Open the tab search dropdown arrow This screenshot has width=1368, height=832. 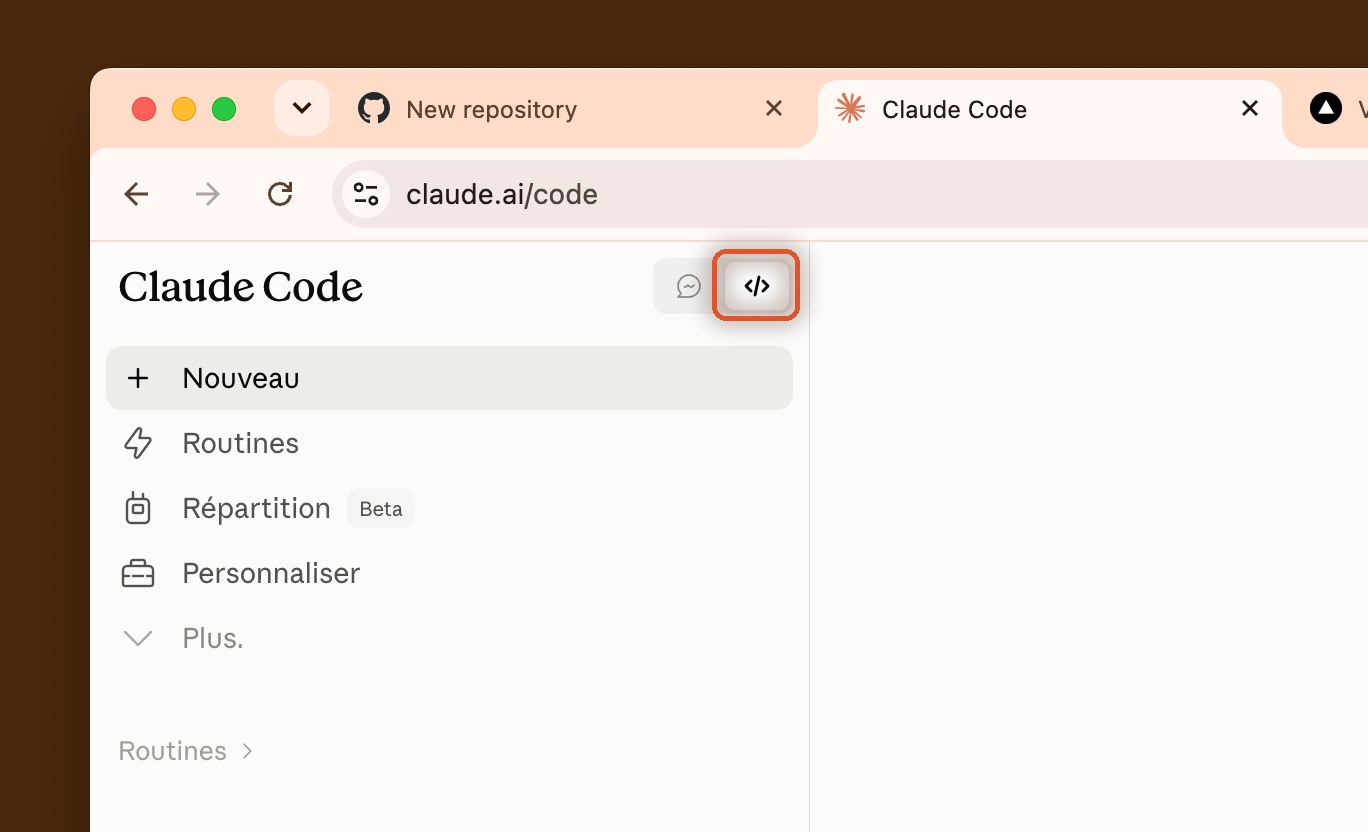(302, 108)
